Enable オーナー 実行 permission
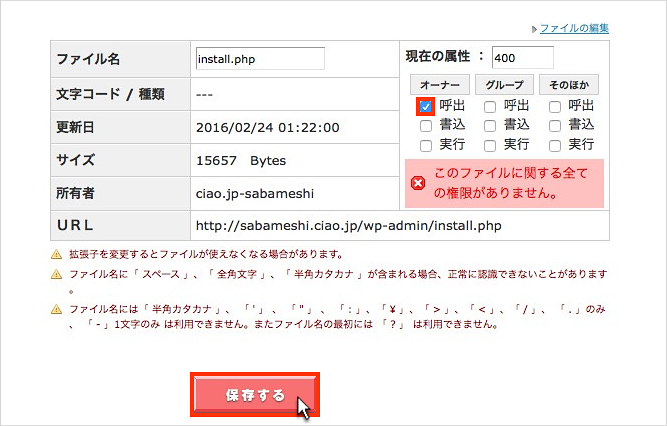The height and width of the screenshot is (426, 667). (425, 146)
